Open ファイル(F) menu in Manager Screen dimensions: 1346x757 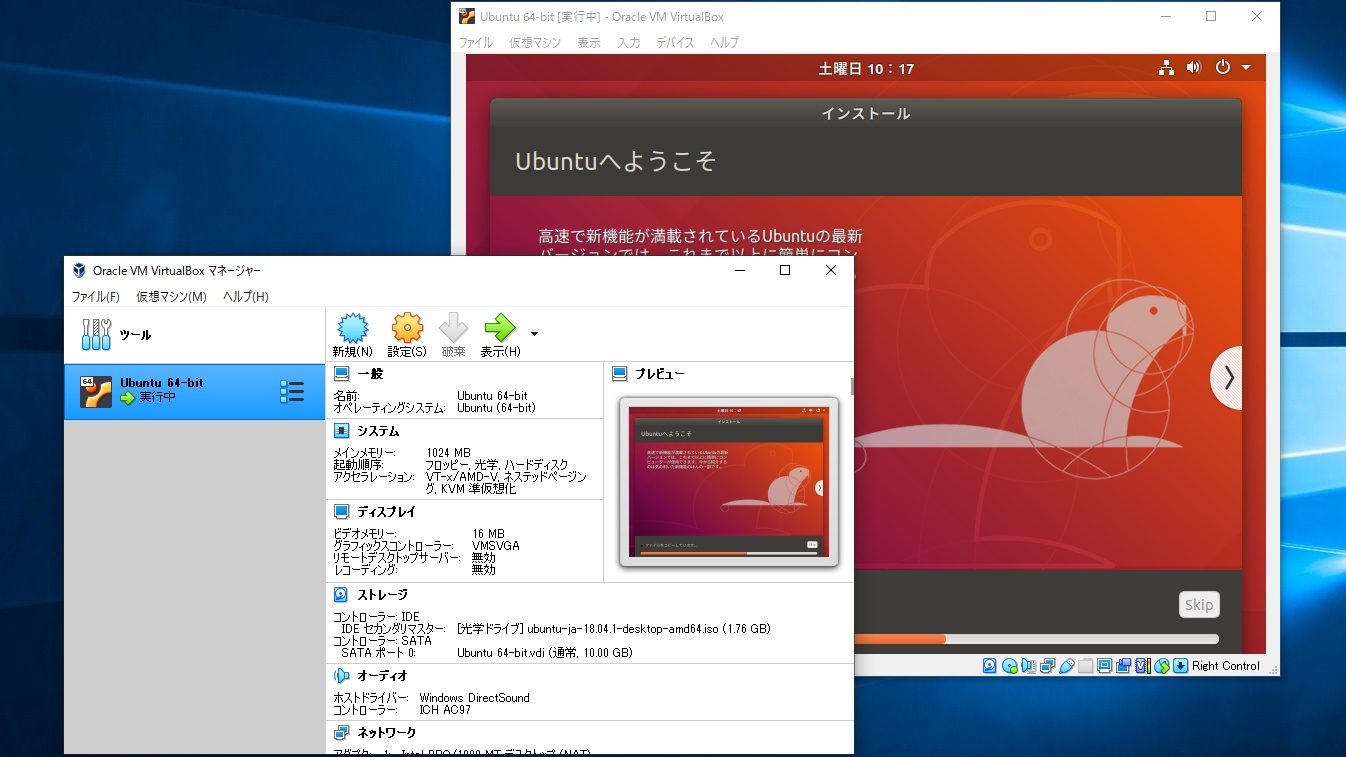point(95,297)
